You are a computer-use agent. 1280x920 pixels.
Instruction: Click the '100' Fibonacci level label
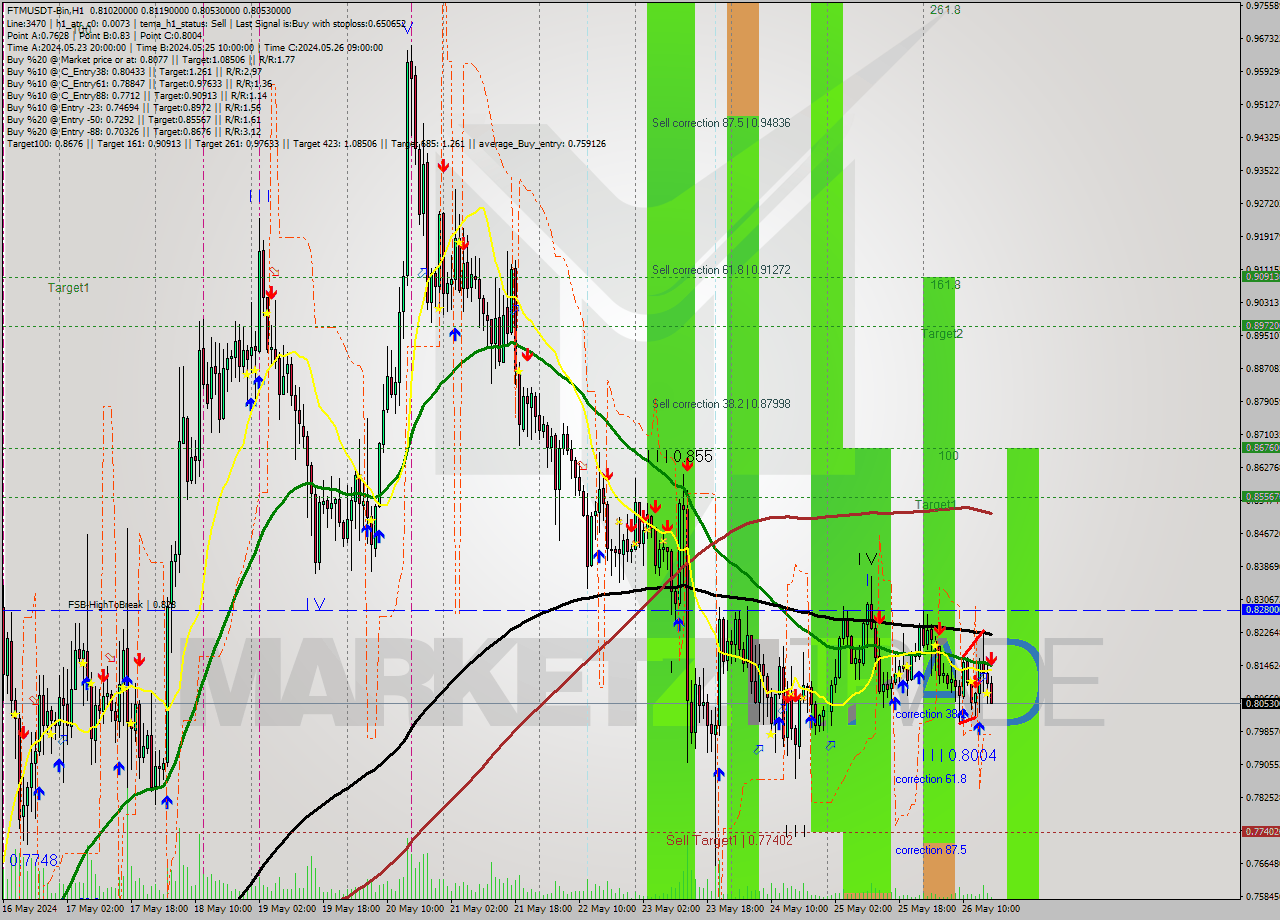click(x=948, y=456)
